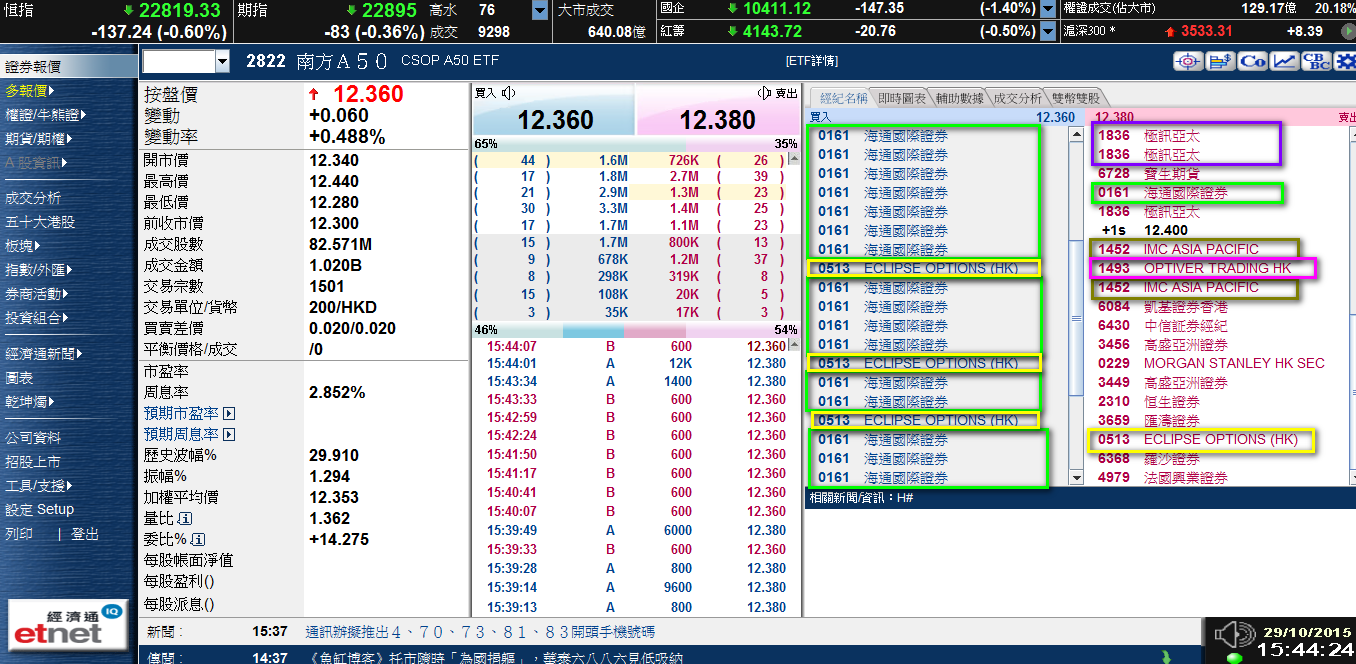Click the info icon next to 量比
This screenshot has height=664, width=1356.
(x=184, y=519)
